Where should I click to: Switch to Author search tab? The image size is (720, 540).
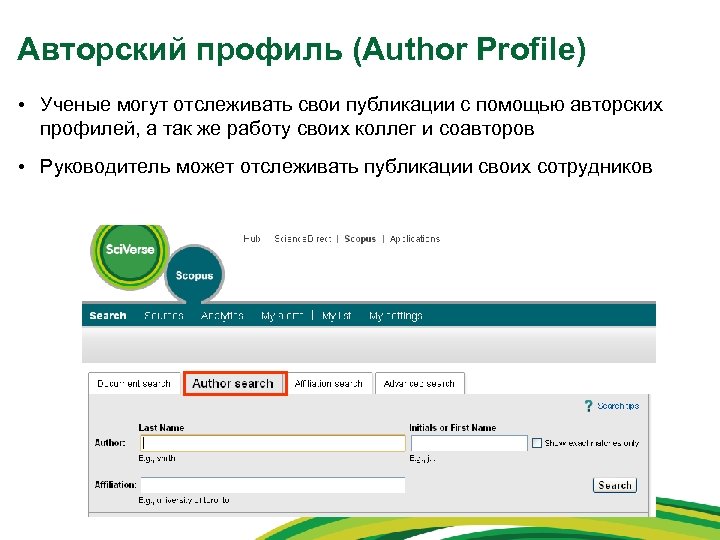pyautogui.click(x=235, y=383)
